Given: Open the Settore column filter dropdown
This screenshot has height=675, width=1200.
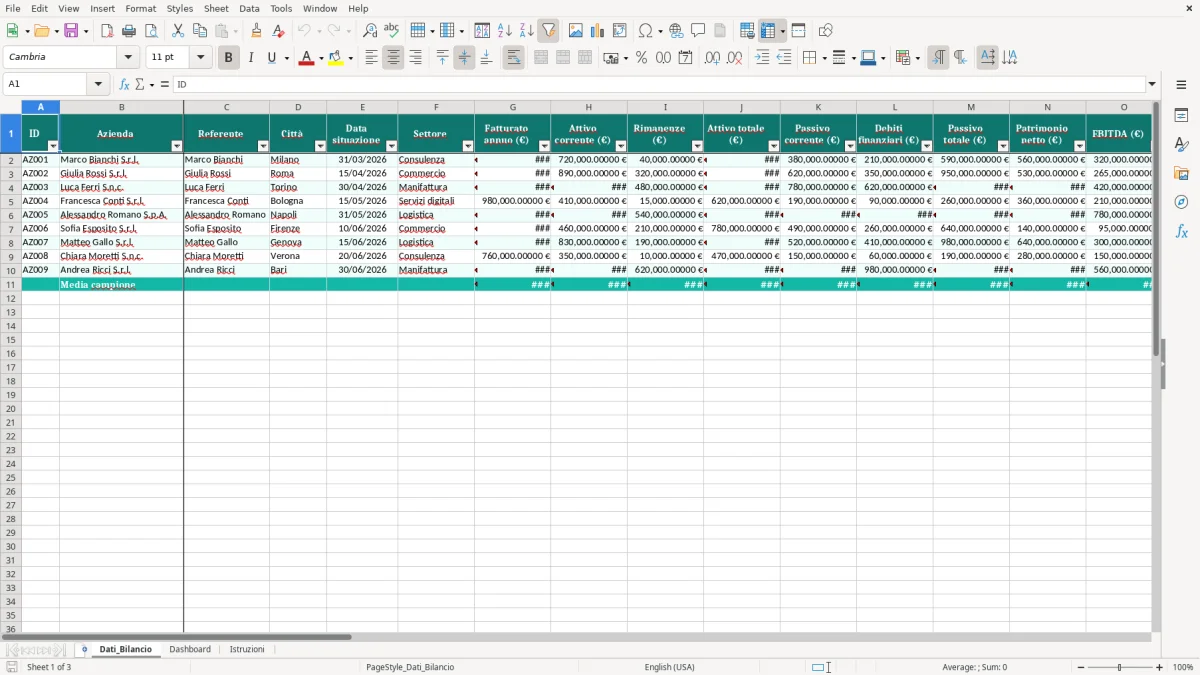Looking at the screenshot, I should pos(467,146).
